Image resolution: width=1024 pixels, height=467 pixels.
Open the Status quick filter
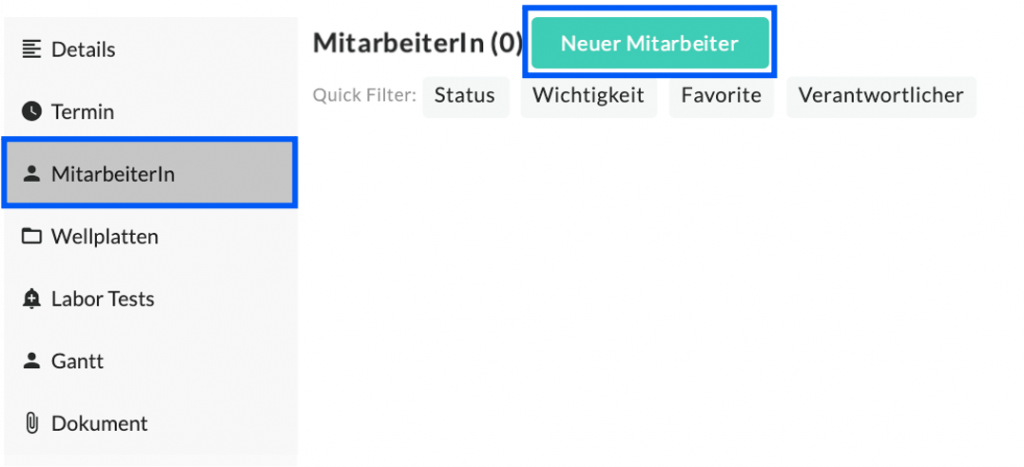click(x=464, y=96)
